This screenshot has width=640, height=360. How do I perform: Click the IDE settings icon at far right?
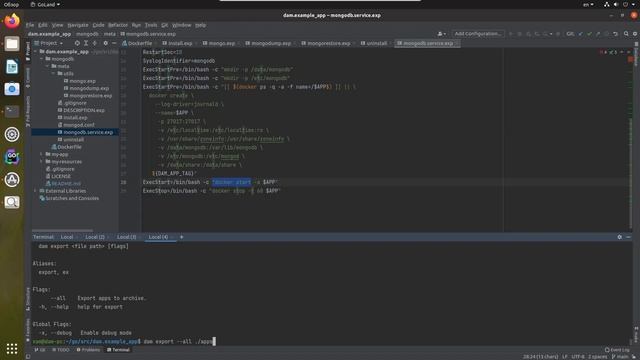click(x=635, y=34)
